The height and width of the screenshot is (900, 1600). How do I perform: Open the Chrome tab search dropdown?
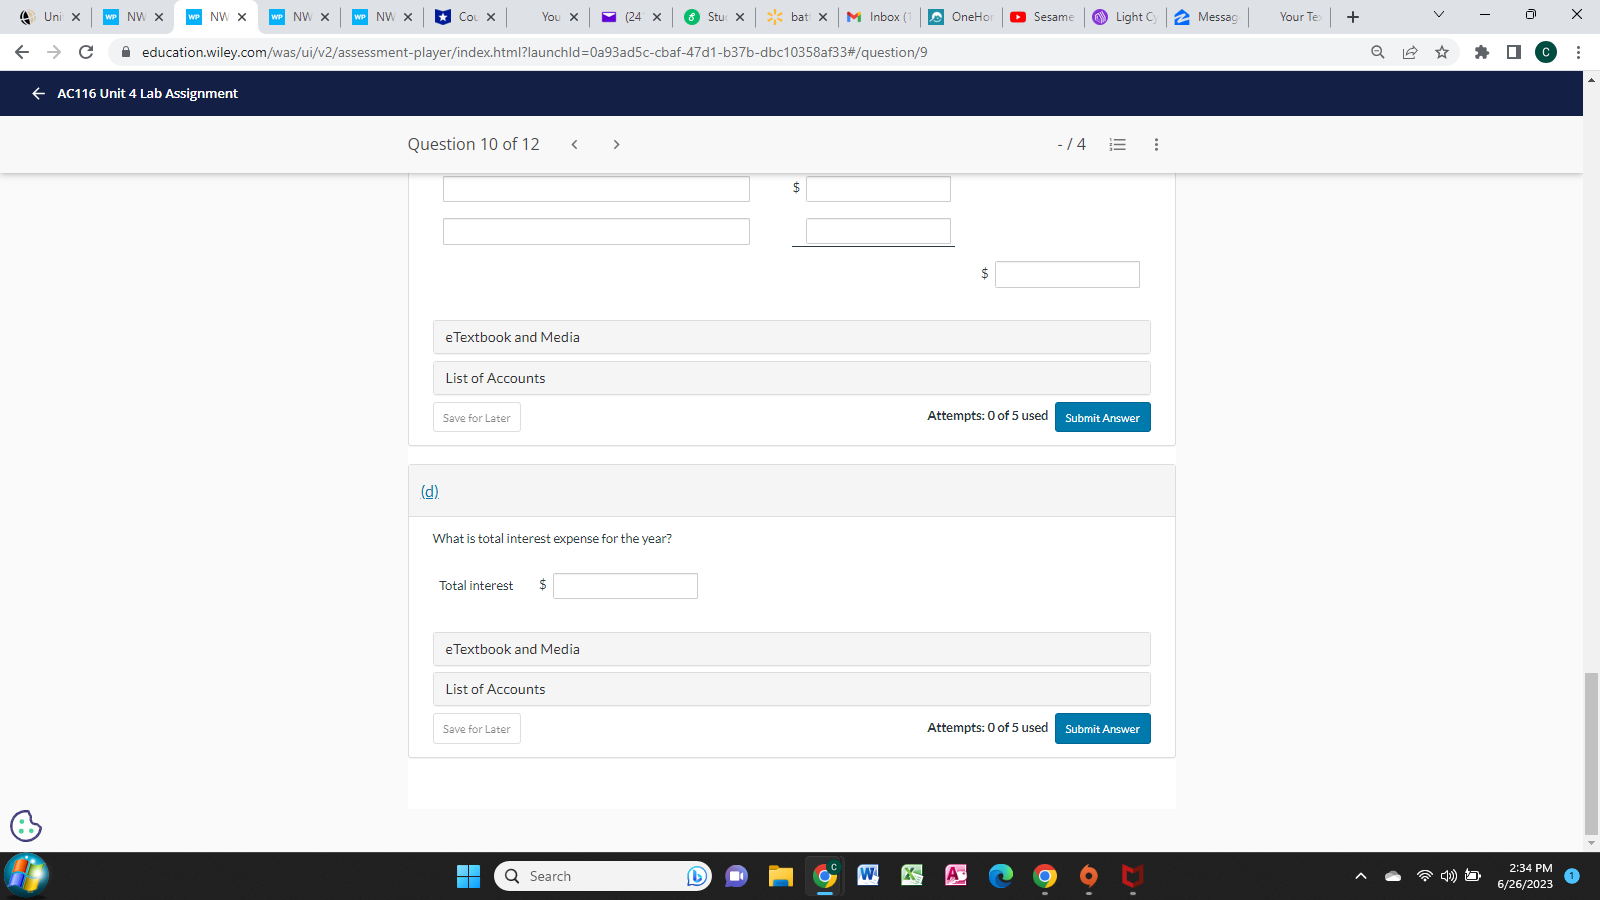click(1439, 15)
